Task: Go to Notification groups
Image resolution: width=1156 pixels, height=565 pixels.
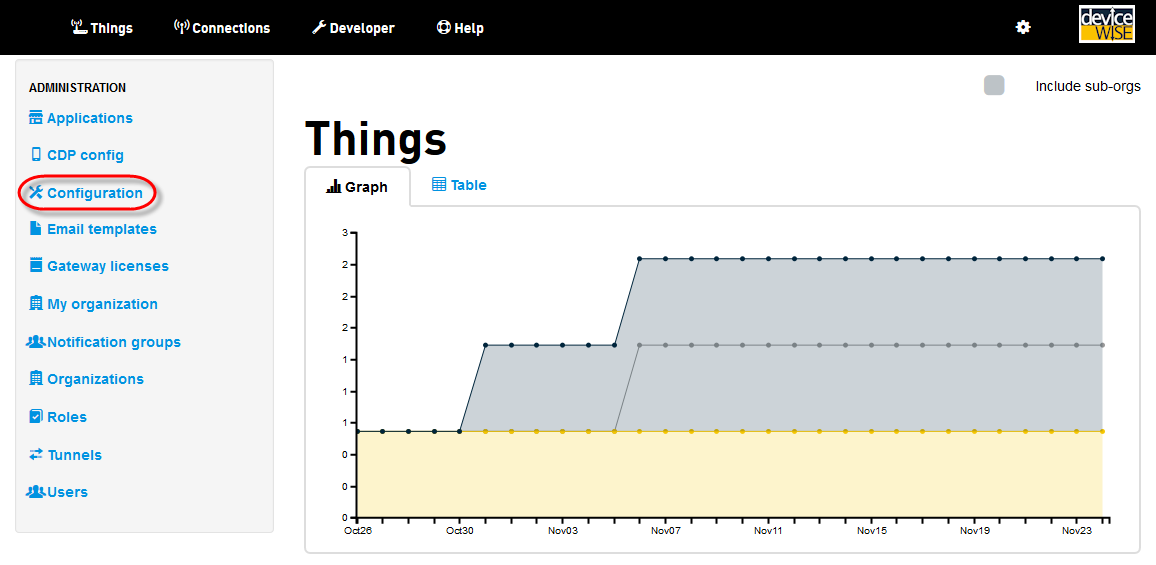Action: (x=113, y=342)
